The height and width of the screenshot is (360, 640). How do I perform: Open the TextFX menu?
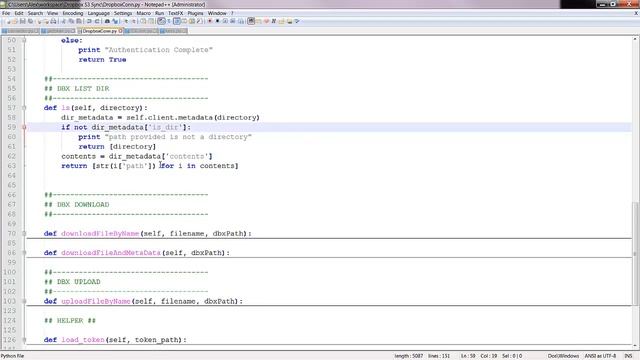point(176,13)
